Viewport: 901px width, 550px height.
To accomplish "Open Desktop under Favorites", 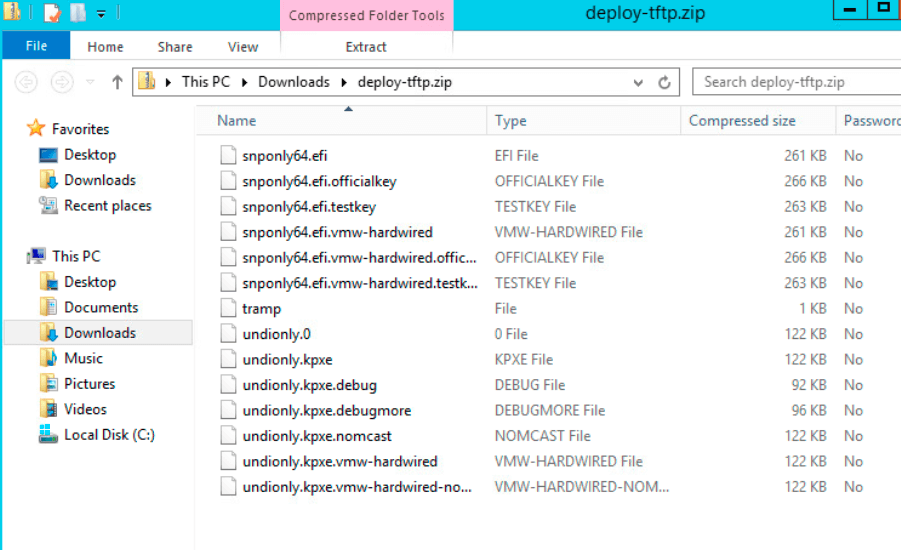I will pyautogui.click(x=90, y=155).
